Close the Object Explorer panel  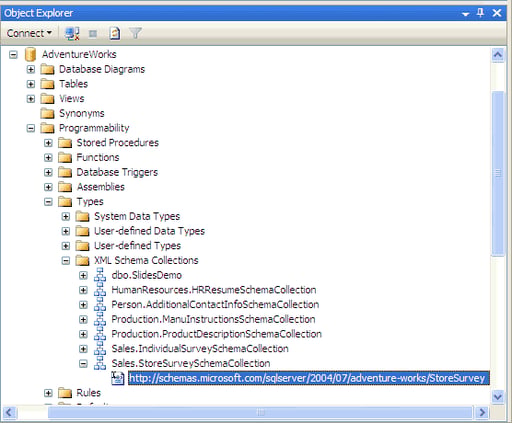click(497, 13)
